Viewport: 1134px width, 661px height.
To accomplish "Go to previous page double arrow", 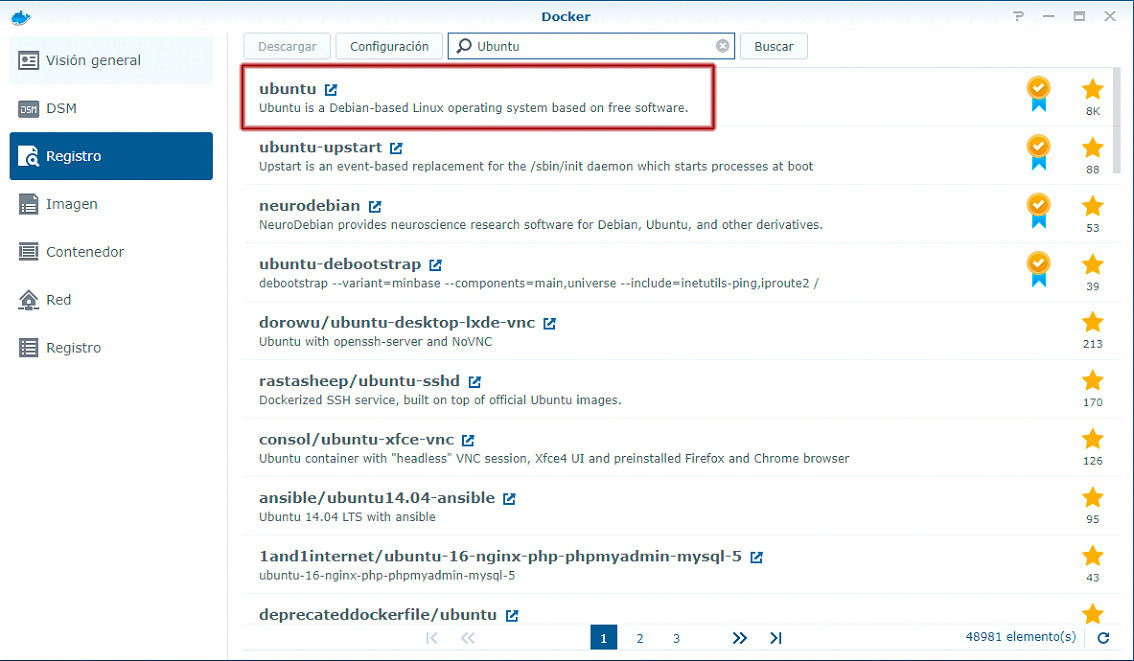I will tap(468, 638).
